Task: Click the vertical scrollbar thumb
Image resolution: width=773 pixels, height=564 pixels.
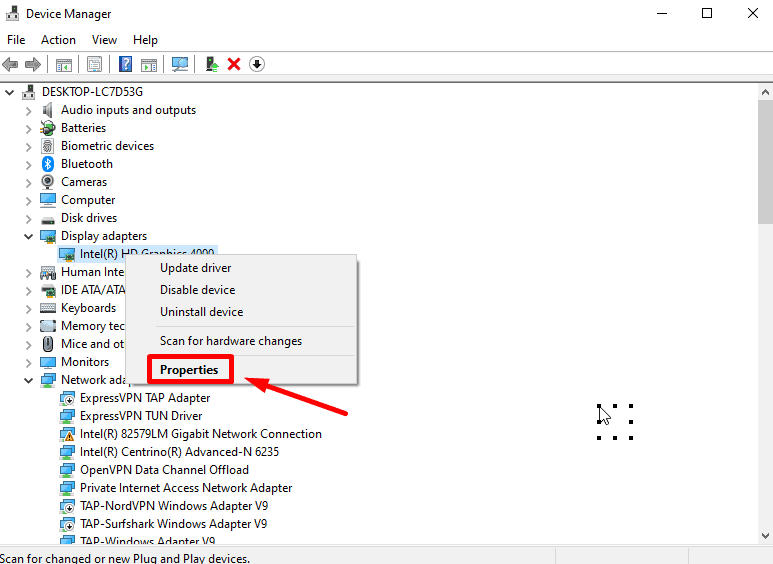Action: point(765,162)
